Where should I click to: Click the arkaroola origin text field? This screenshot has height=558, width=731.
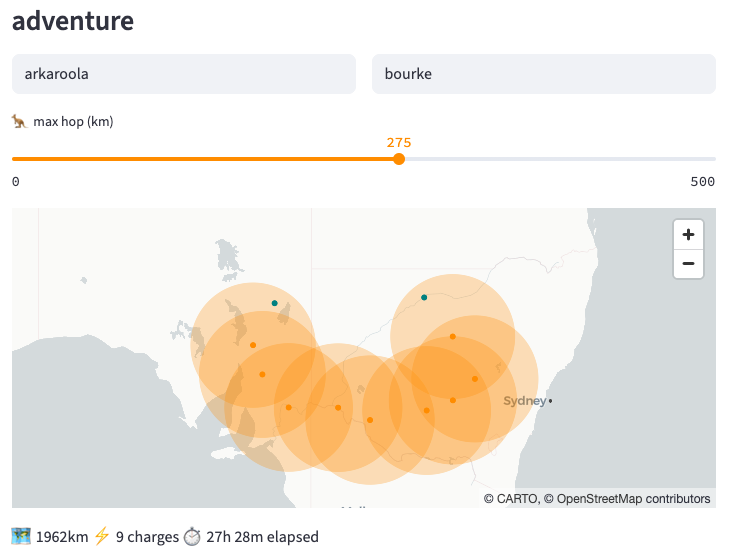tap(184, 74)
